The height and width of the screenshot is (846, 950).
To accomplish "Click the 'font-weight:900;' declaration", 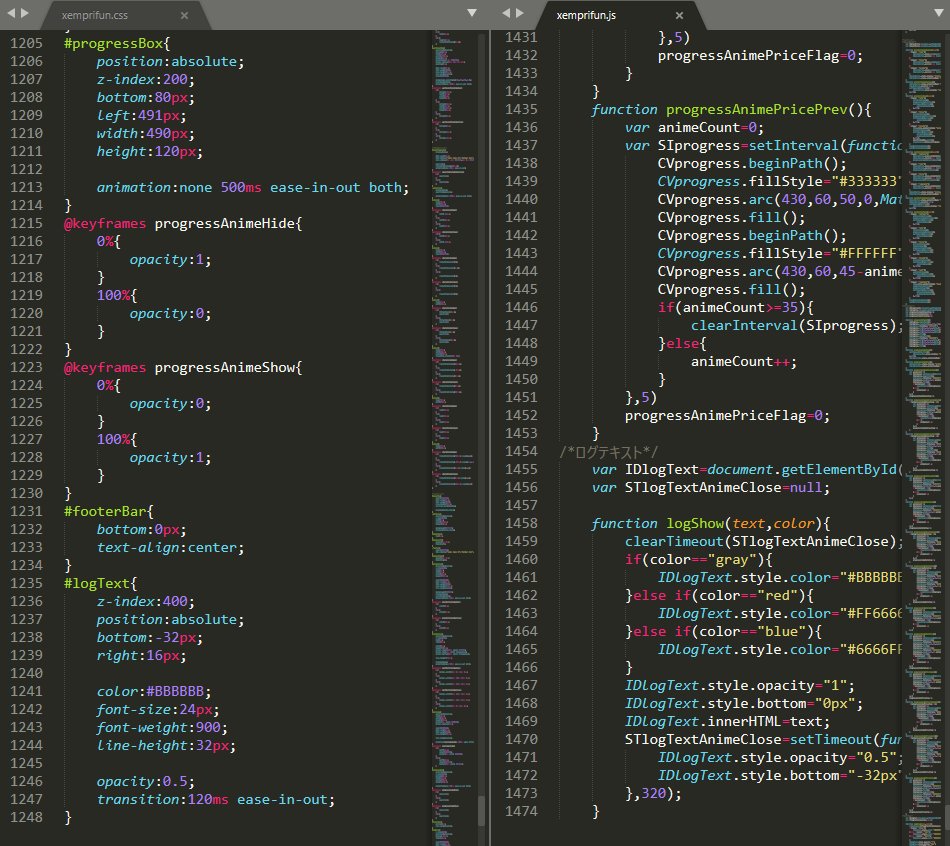I will tap(162, 728).
